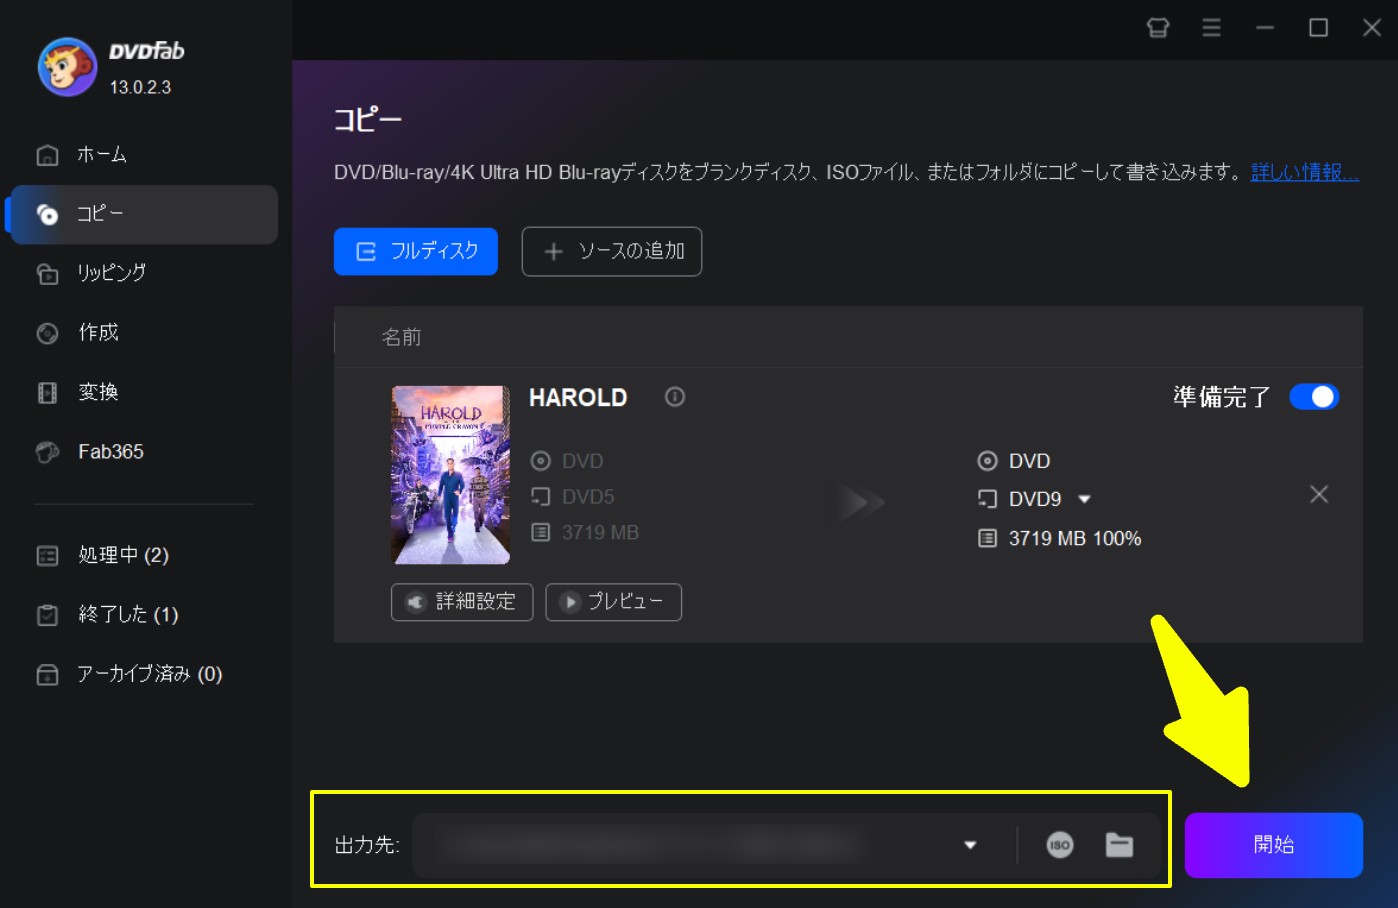Image resolution: width=1398 pixels, height=908 pixels.
Task: Minimize the DVDFab window
Action: tap(1265, 28)
